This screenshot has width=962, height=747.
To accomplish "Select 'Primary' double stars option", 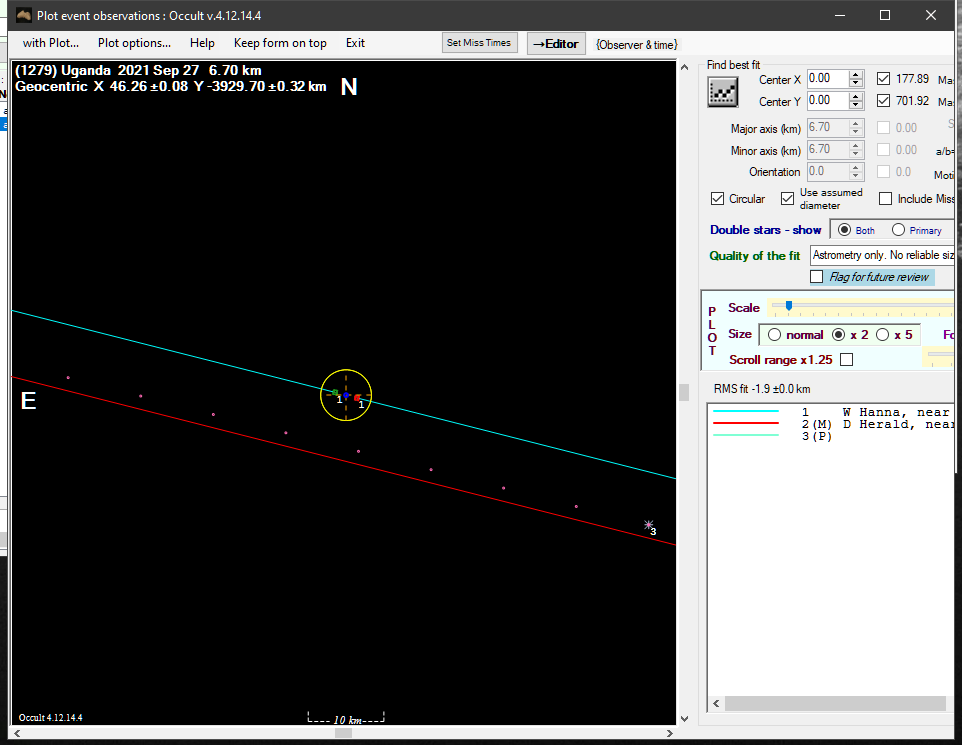I will click(x=898, y=230).
